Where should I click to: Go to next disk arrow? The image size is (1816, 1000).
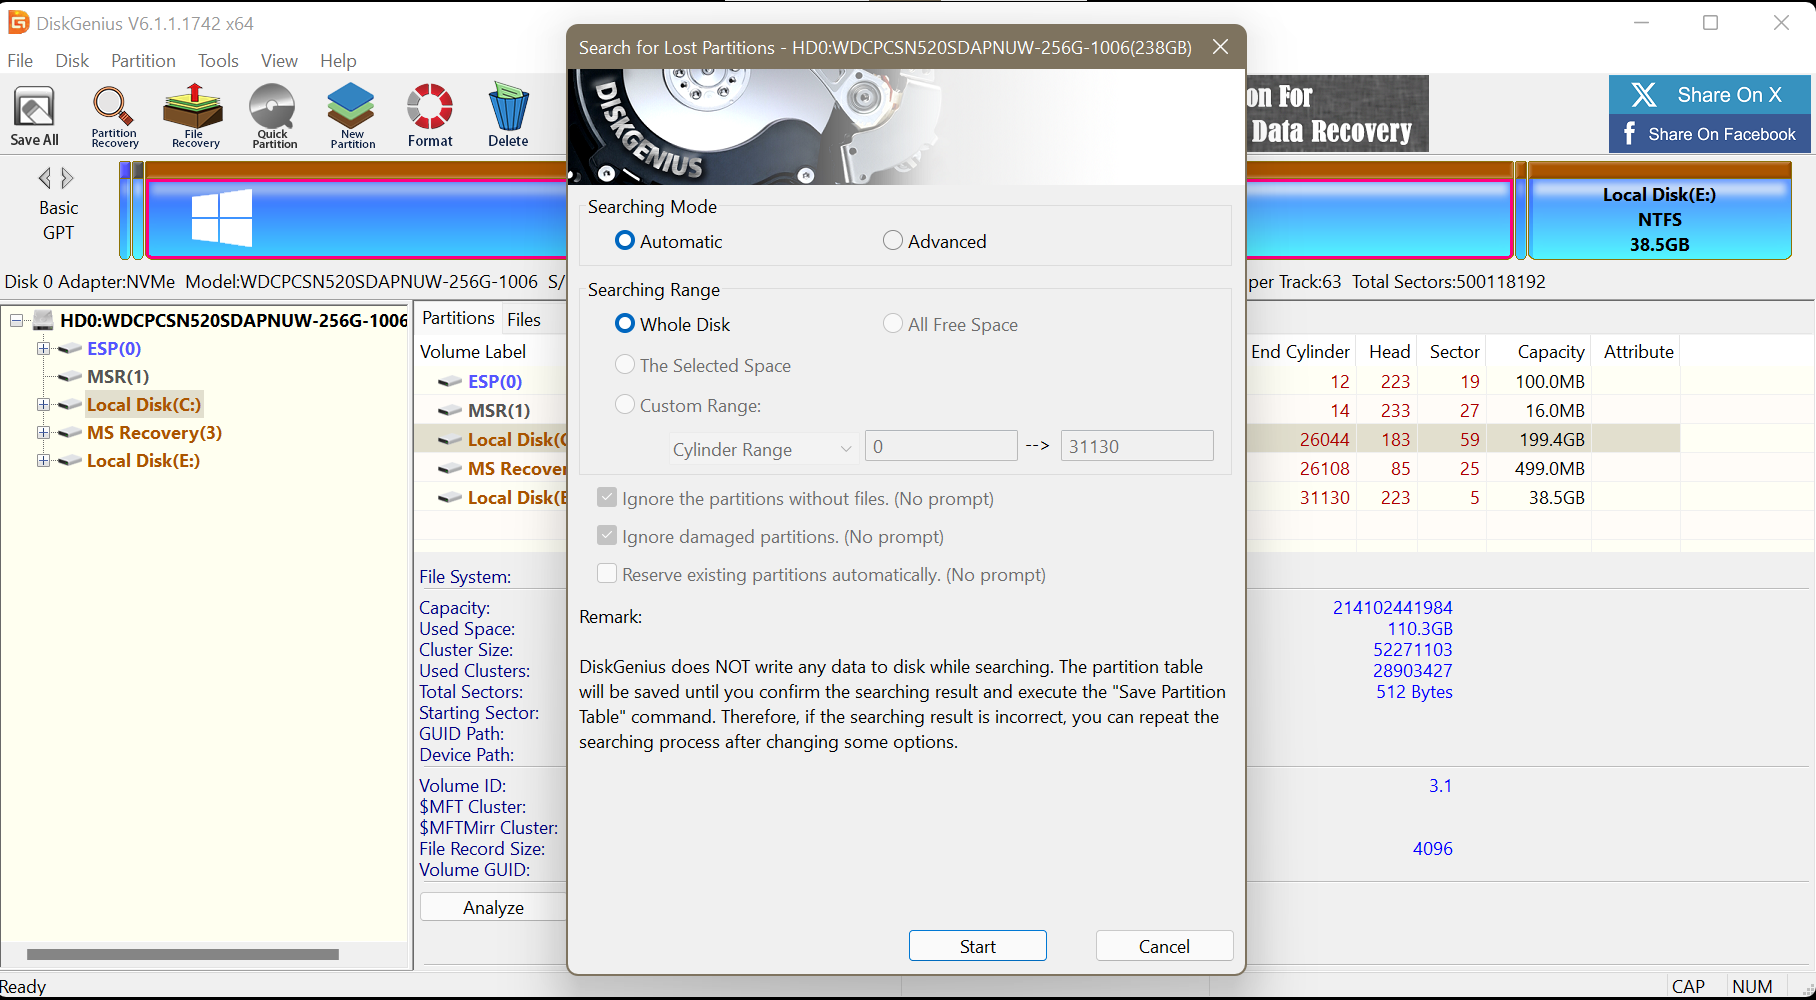click(x=67, y=178)
